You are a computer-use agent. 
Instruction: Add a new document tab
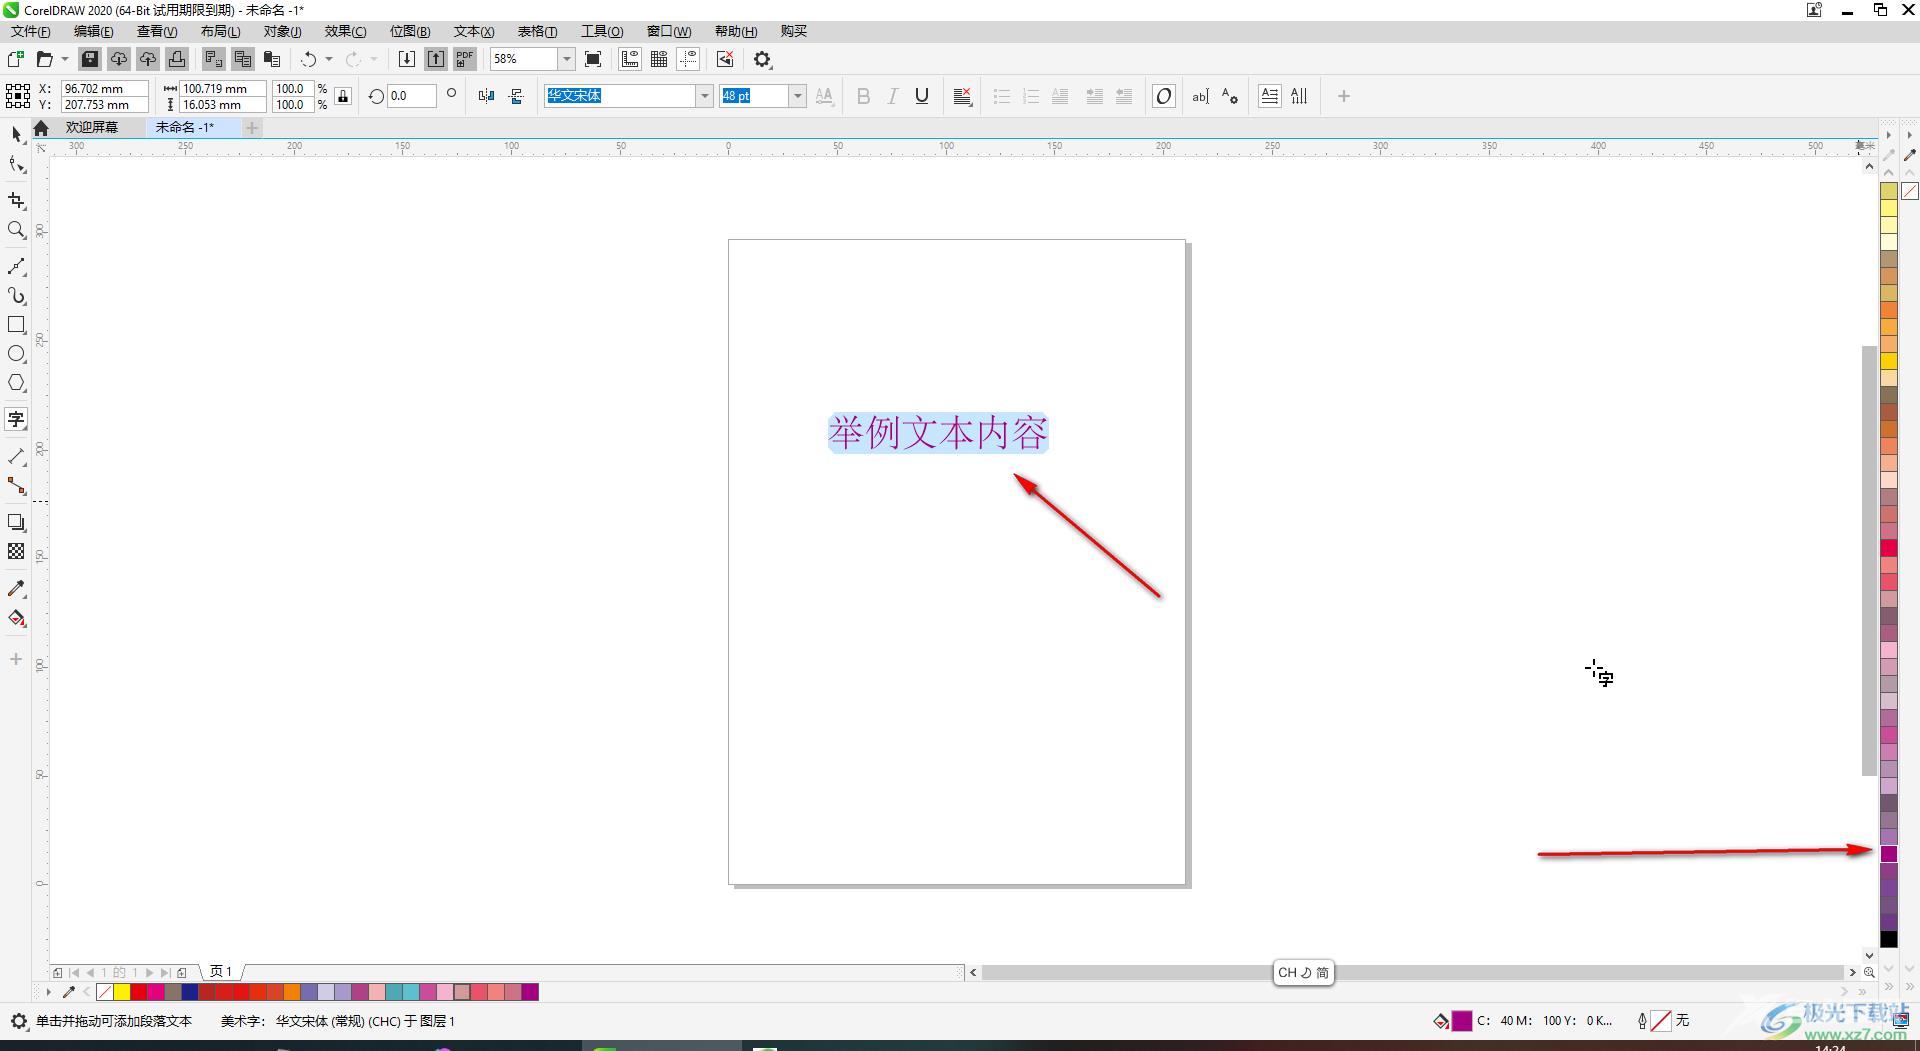(x=252, y=127)
